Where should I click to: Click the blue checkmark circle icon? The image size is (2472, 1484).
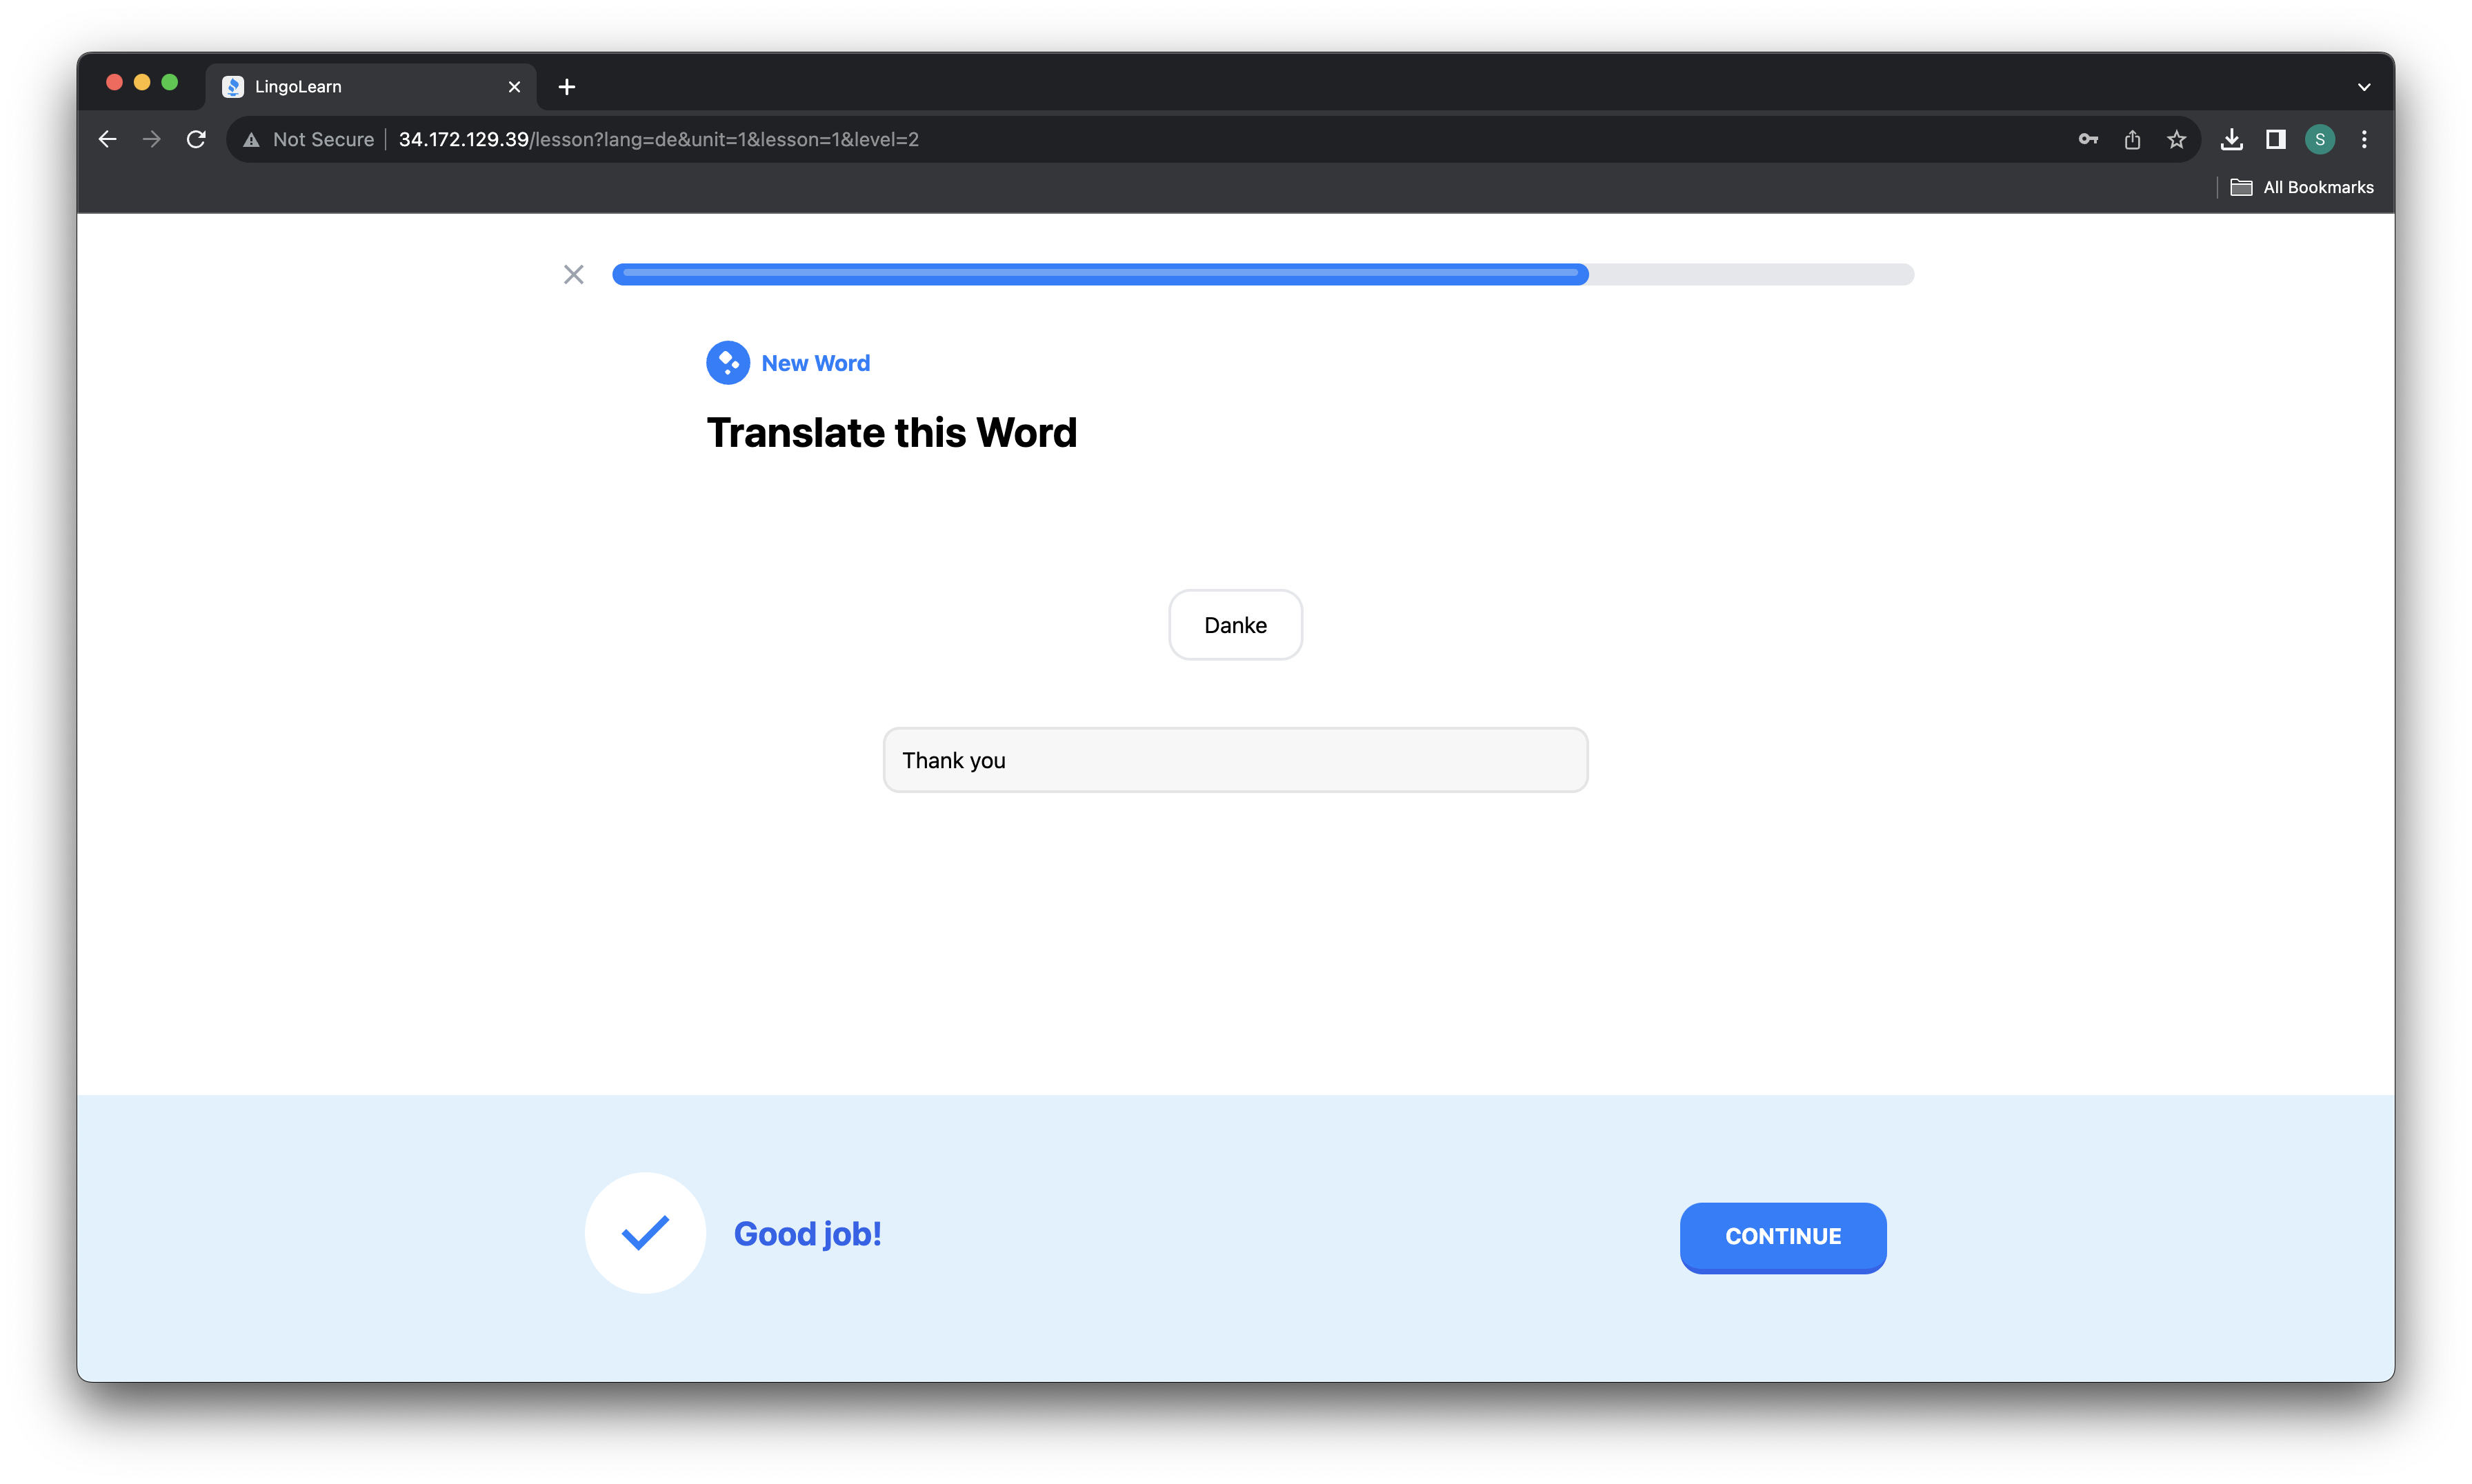pyautogui.click(x=645, y=1232)
